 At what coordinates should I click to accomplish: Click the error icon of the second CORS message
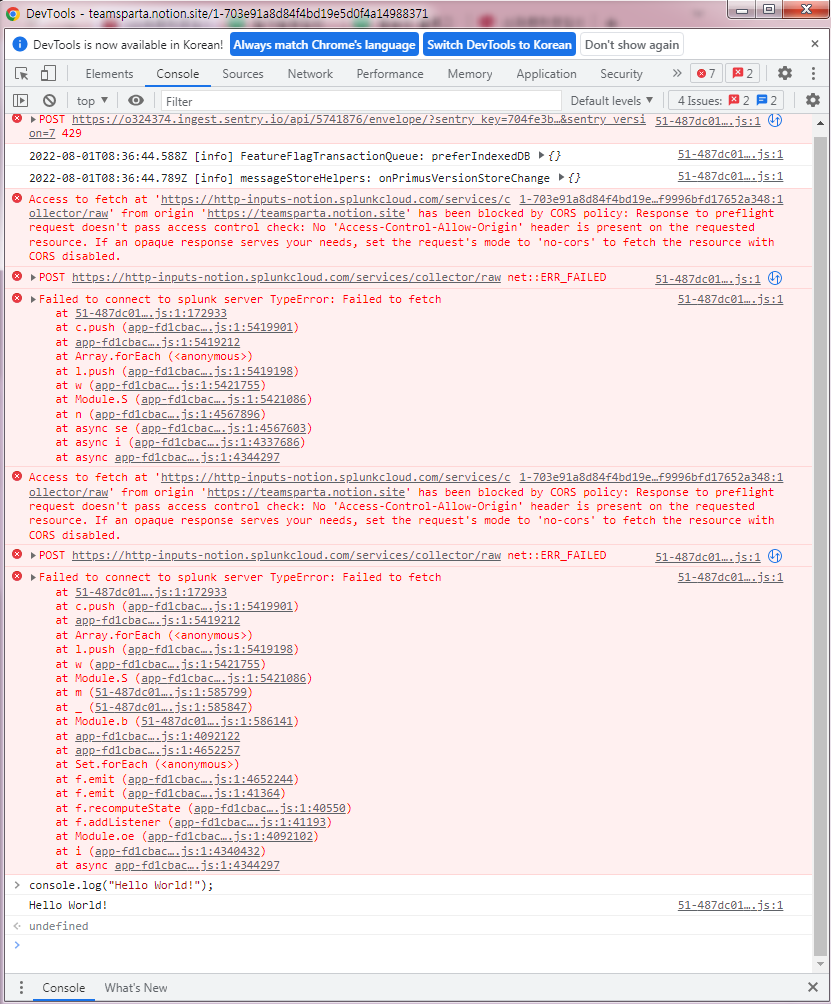point(17,477)
